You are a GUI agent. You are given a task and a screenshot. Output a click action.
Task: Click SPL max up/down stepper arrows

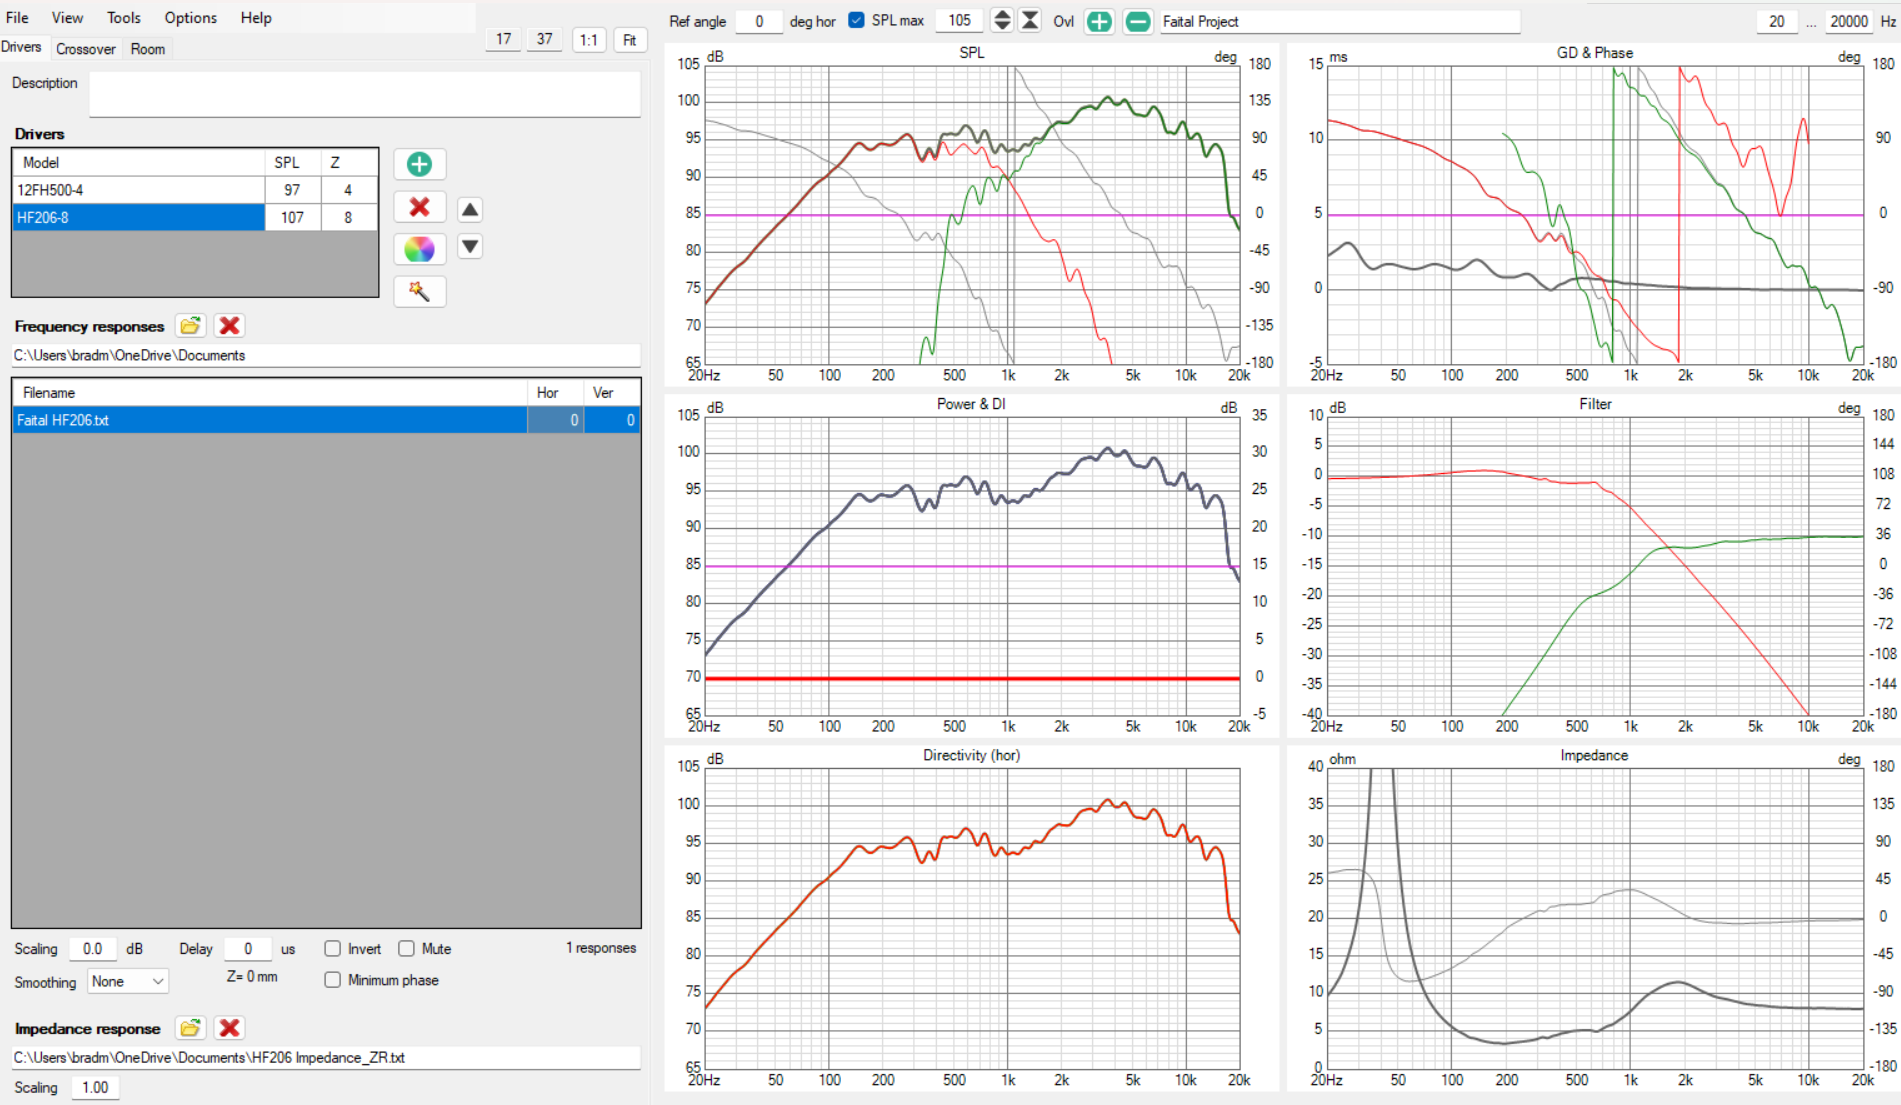click(1001, 21)
